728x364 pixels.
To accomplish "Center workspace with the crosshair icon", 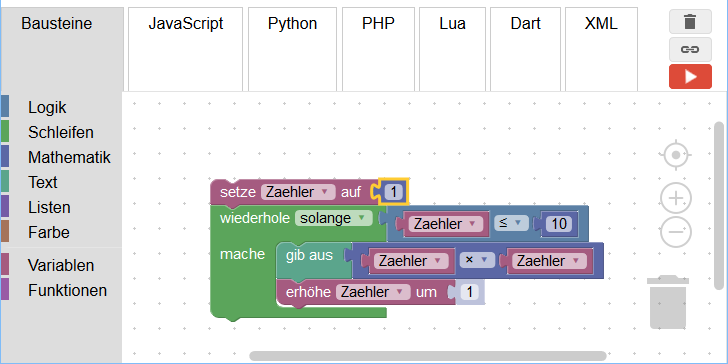I will 676,155.
